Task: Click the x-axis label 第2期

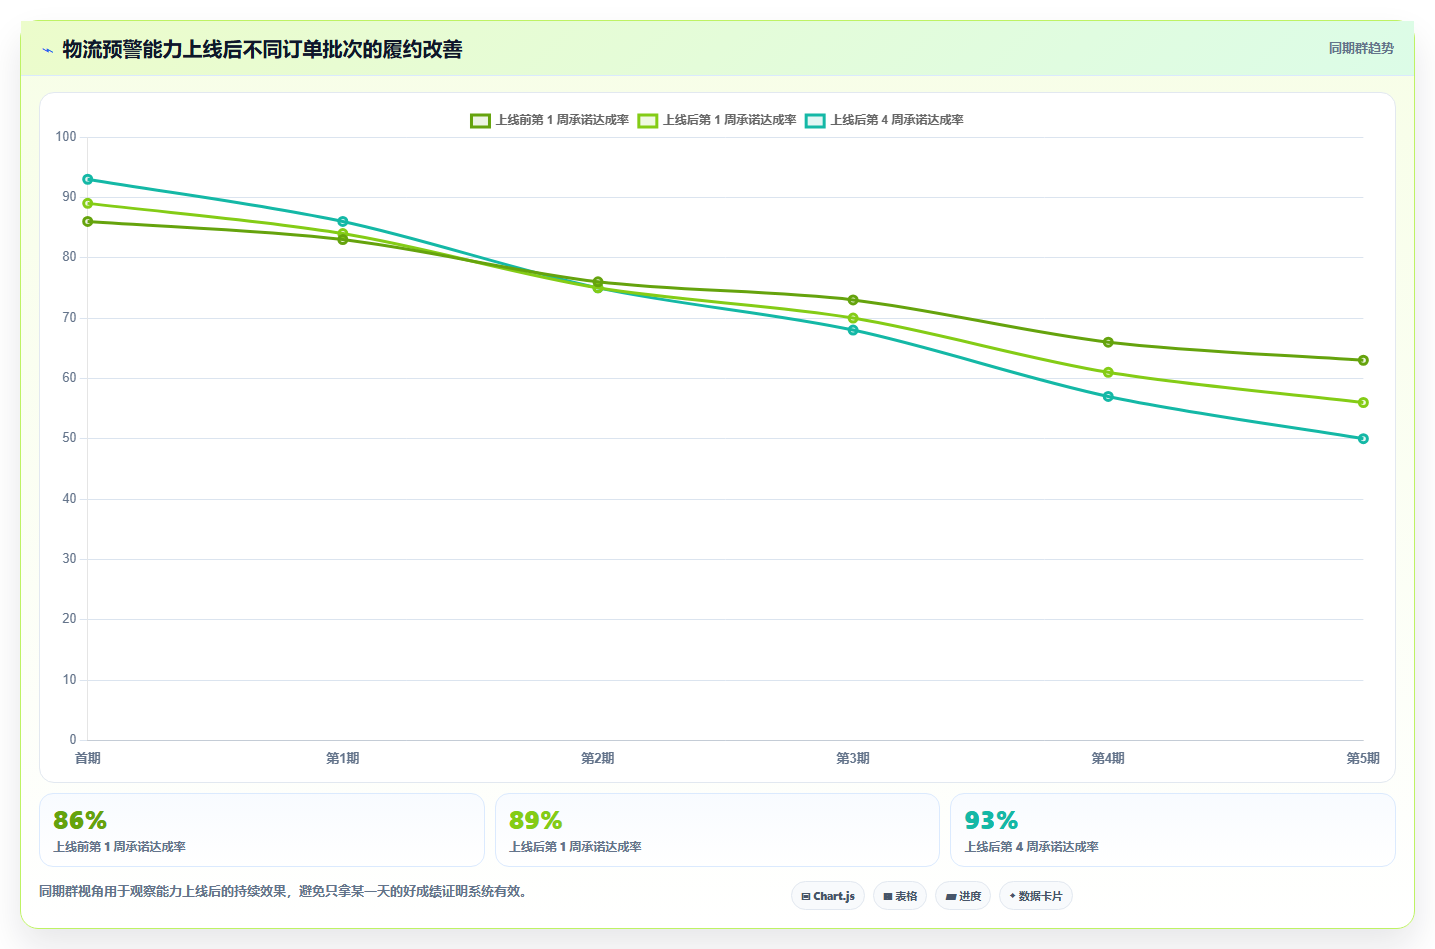Action: coord(598,758)
